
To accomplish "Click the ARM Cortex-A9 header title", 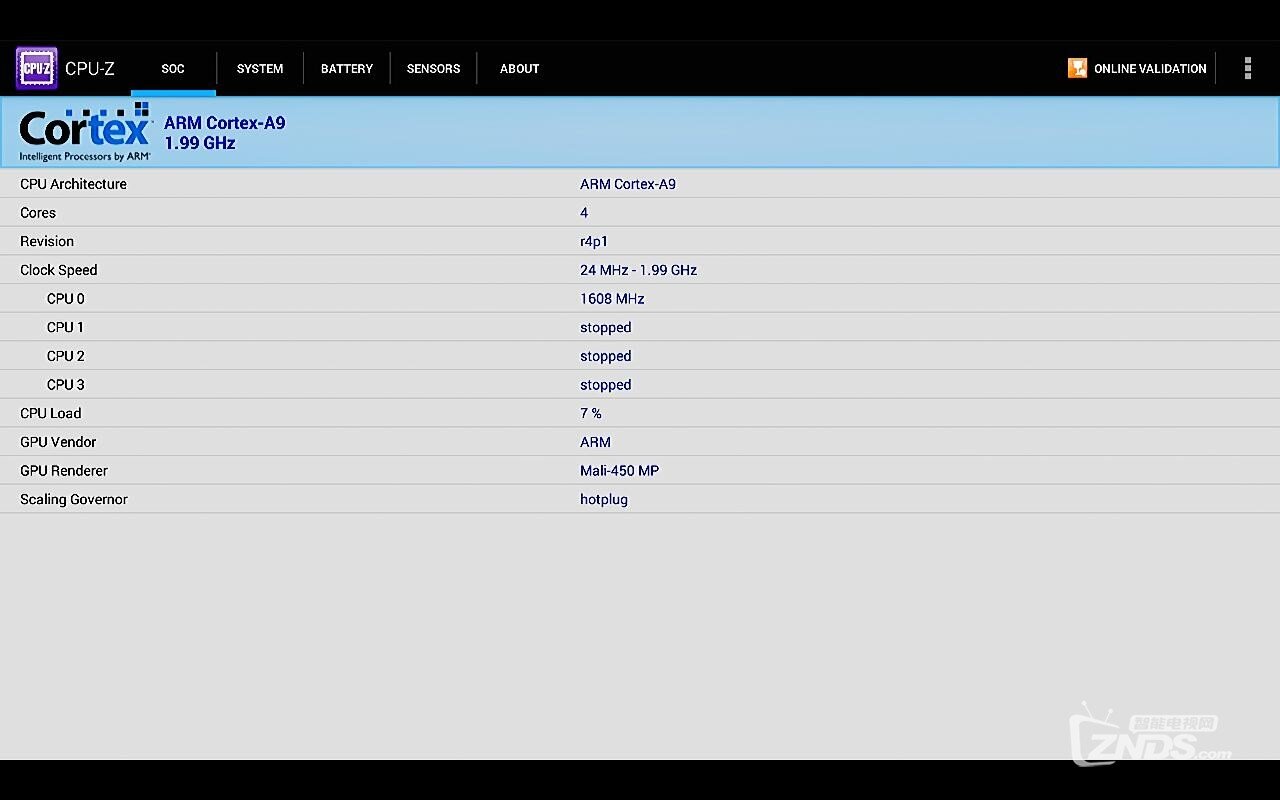I will click(224, 123).
